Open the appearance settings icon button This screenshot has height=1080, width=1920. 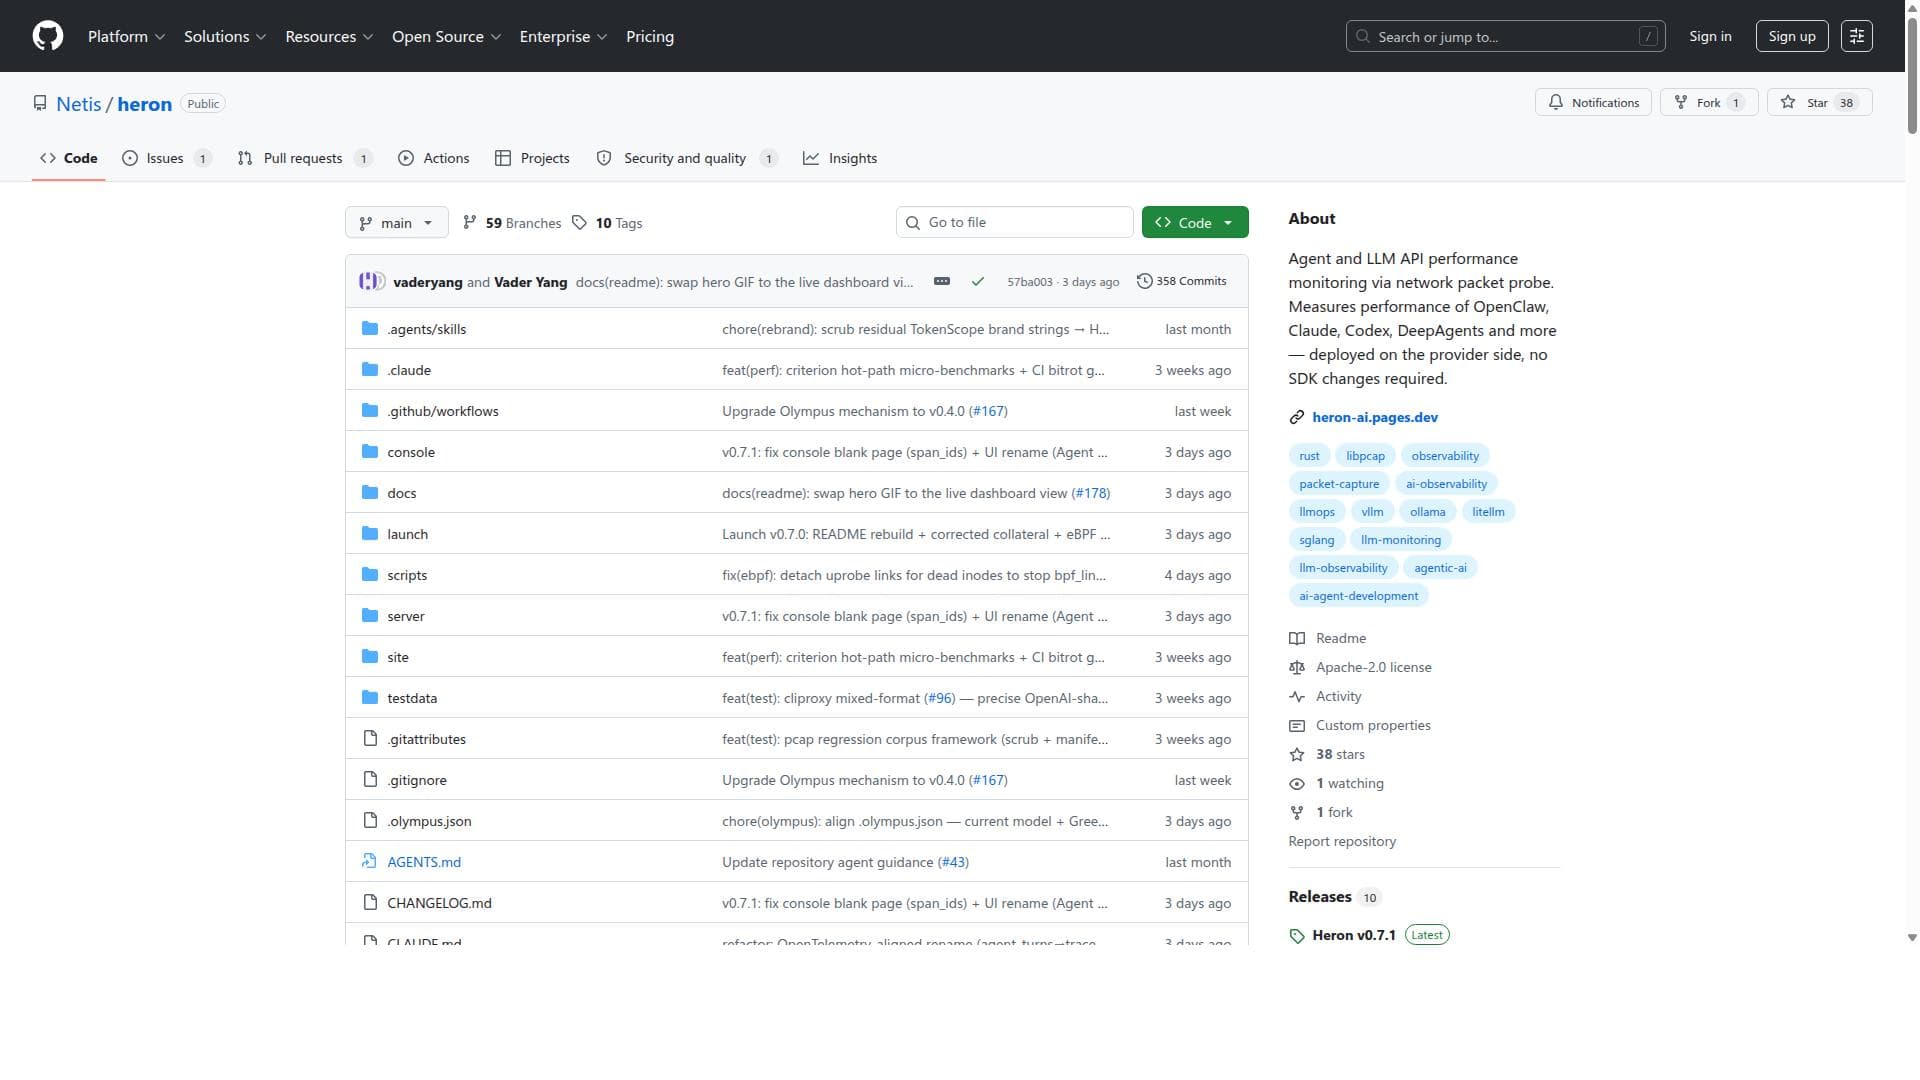[x=1857, y=36]
